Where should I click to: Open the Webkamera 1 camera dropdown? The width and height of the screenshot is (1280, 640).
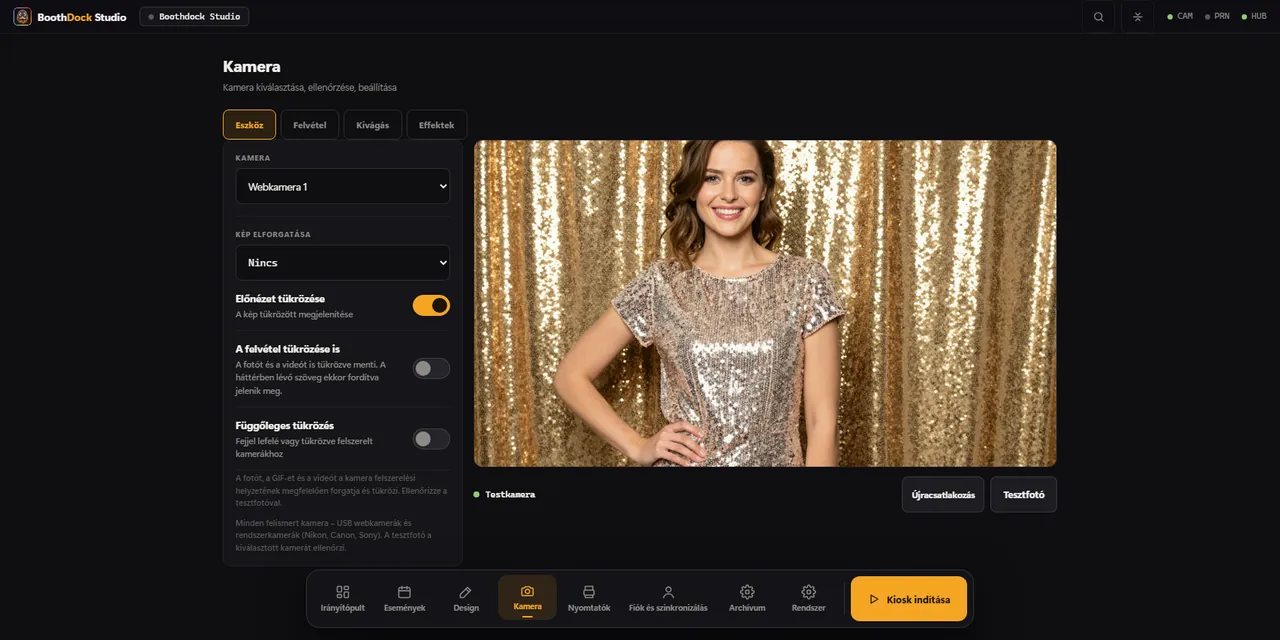pos(342,186)
